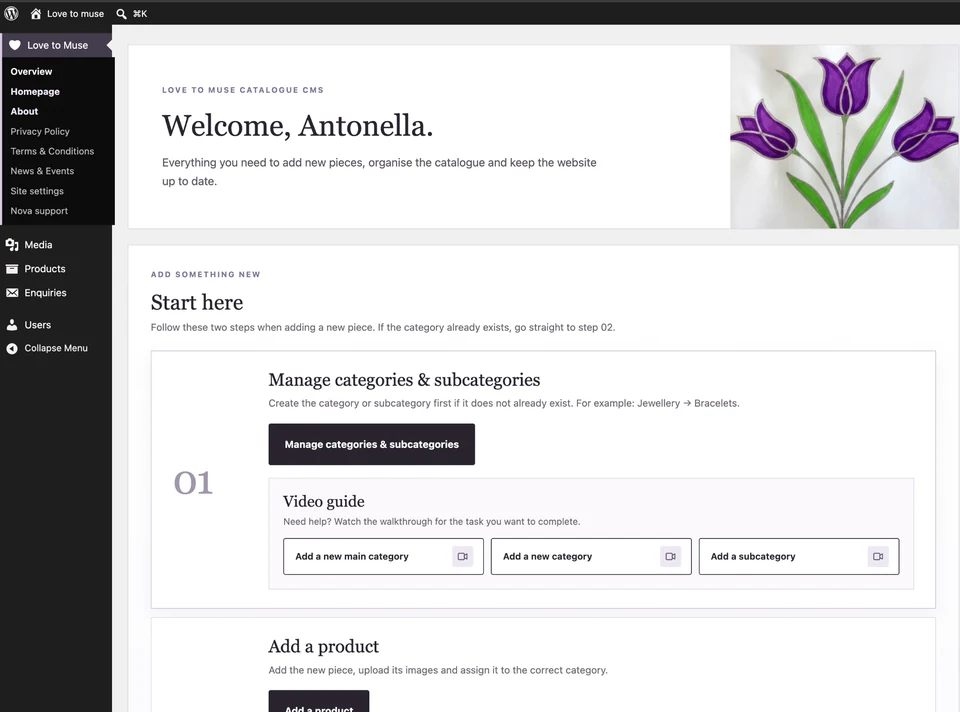The height and width of the screenshot is (712, 960).
Task: Open the About submenu item
Action: click(24, 111)
